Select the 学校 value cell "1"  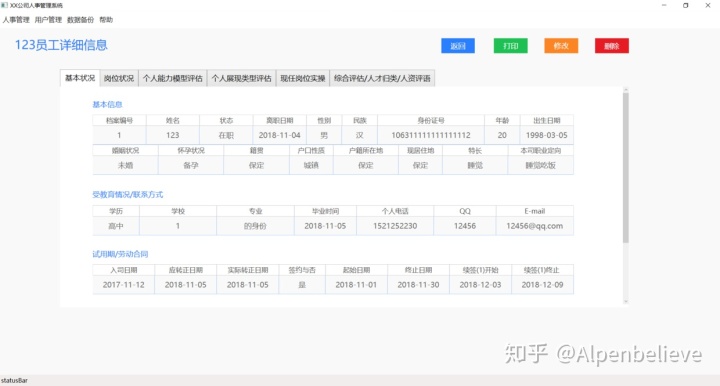(178, 226)
